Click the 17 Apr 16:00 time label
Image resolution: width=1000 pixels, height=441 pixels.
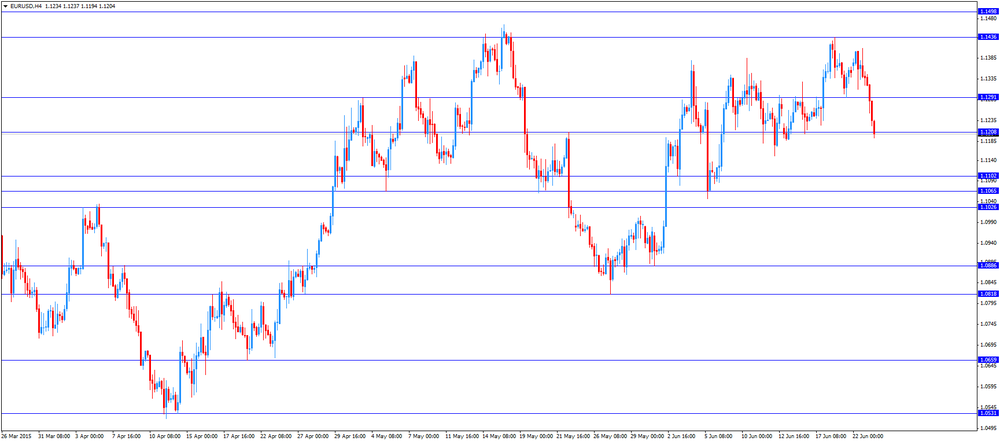click(238, 437)
